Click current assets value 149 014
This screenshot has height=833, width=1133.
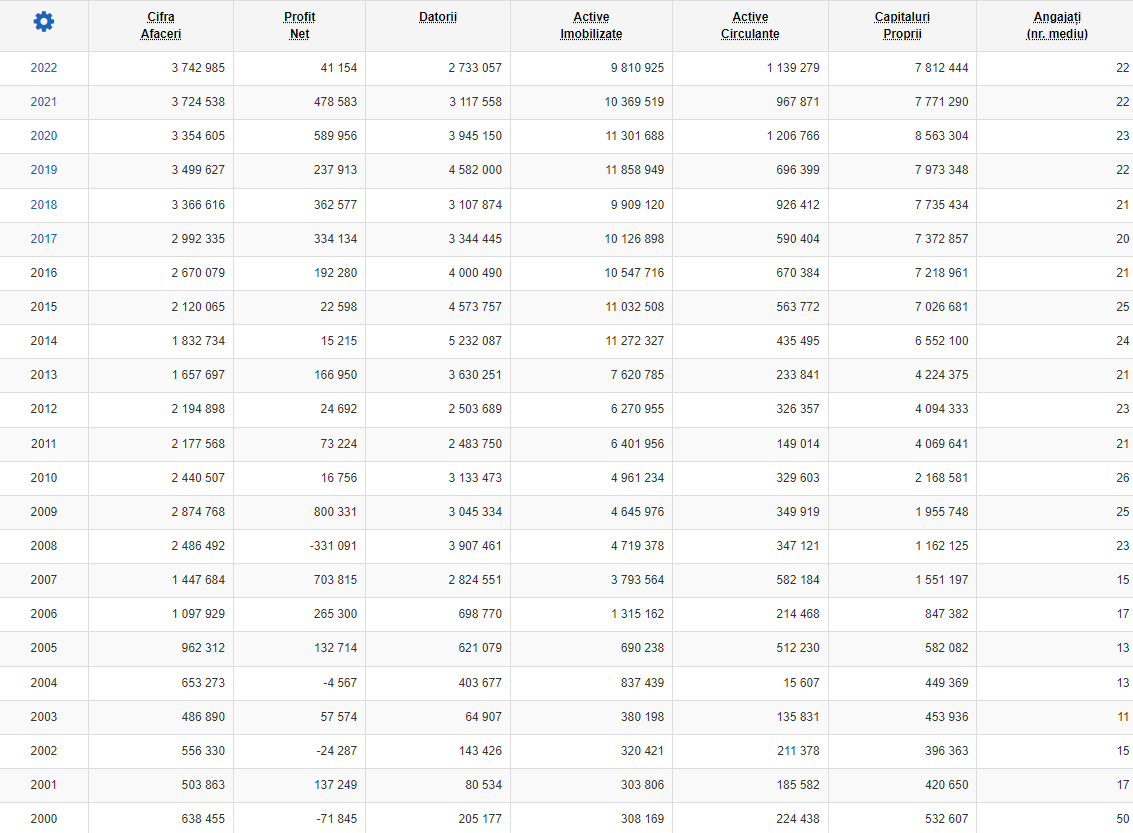(798, 444)
